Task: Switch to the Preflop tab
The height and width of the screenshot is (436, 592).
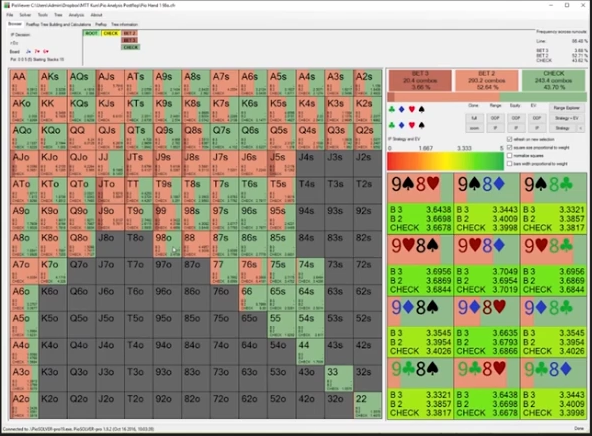Action: (x=101, y=25)
